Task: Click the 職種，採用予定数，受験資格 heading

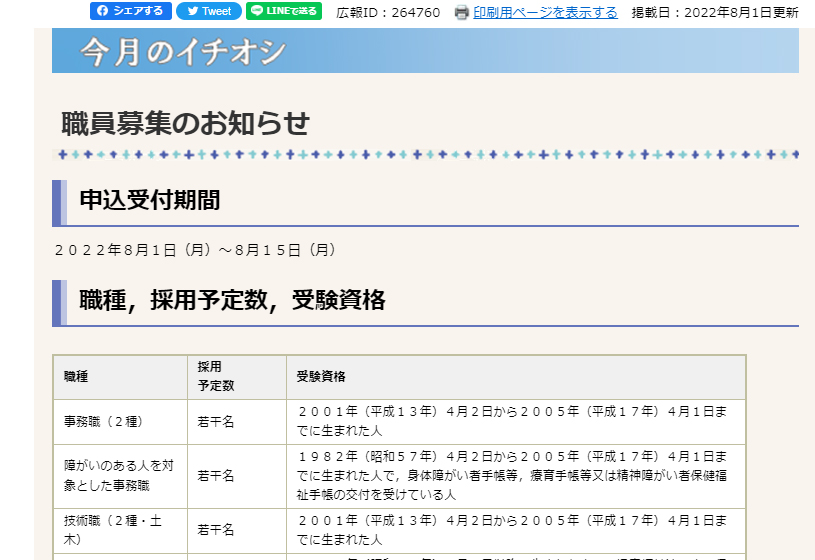Action: pos(232,300)
